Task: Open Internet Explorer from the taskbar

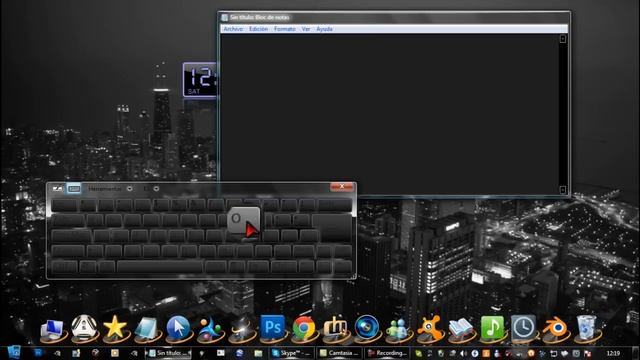Action: 240,353
